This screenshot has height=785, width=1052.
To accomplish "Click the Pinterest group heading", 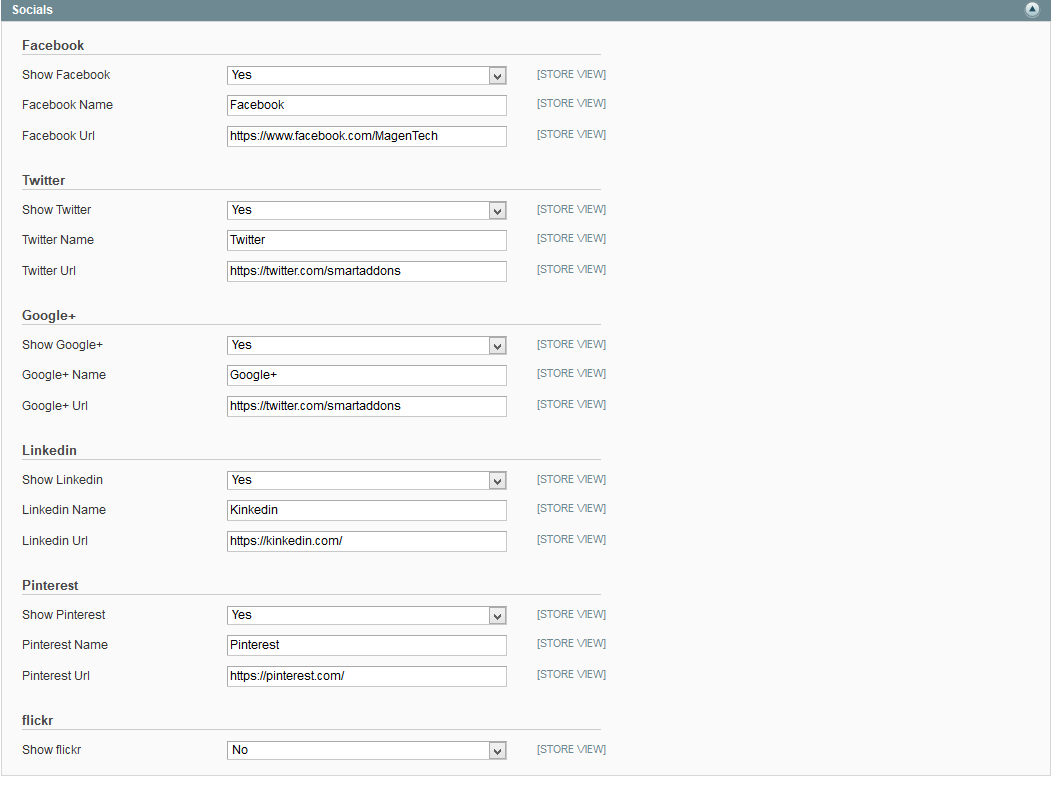I will pyautogui.click(x=50, y=584).
